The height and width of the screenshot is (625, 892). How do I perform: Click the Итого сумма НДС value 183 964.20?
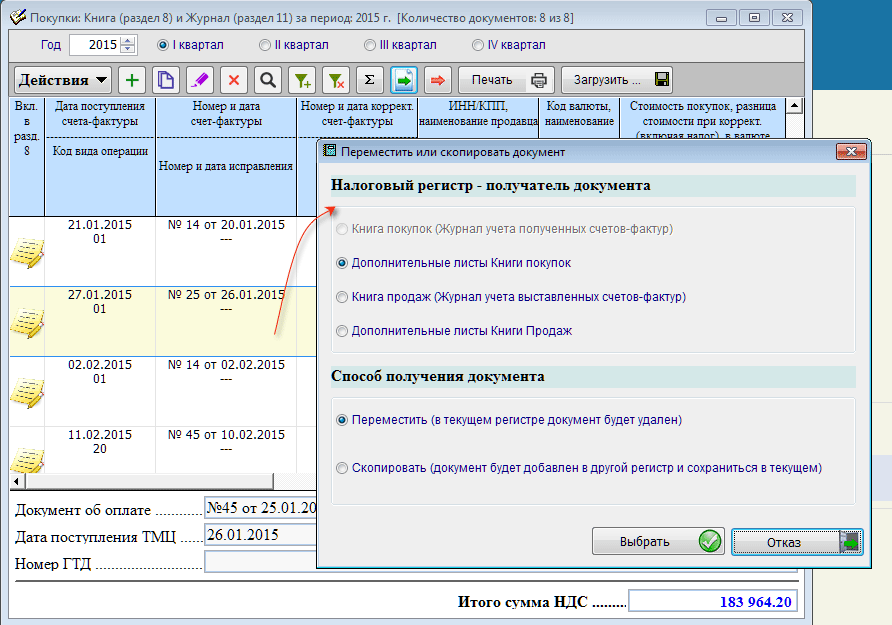[713, 601]
